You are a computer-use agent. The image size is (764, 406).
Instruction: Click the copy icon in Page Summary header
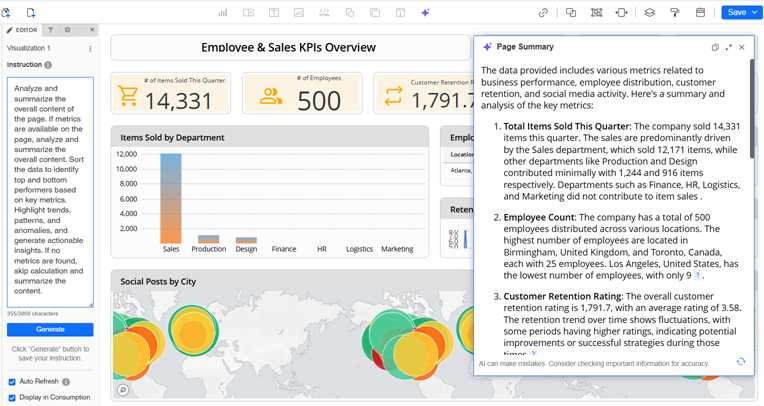pos(715,47)
